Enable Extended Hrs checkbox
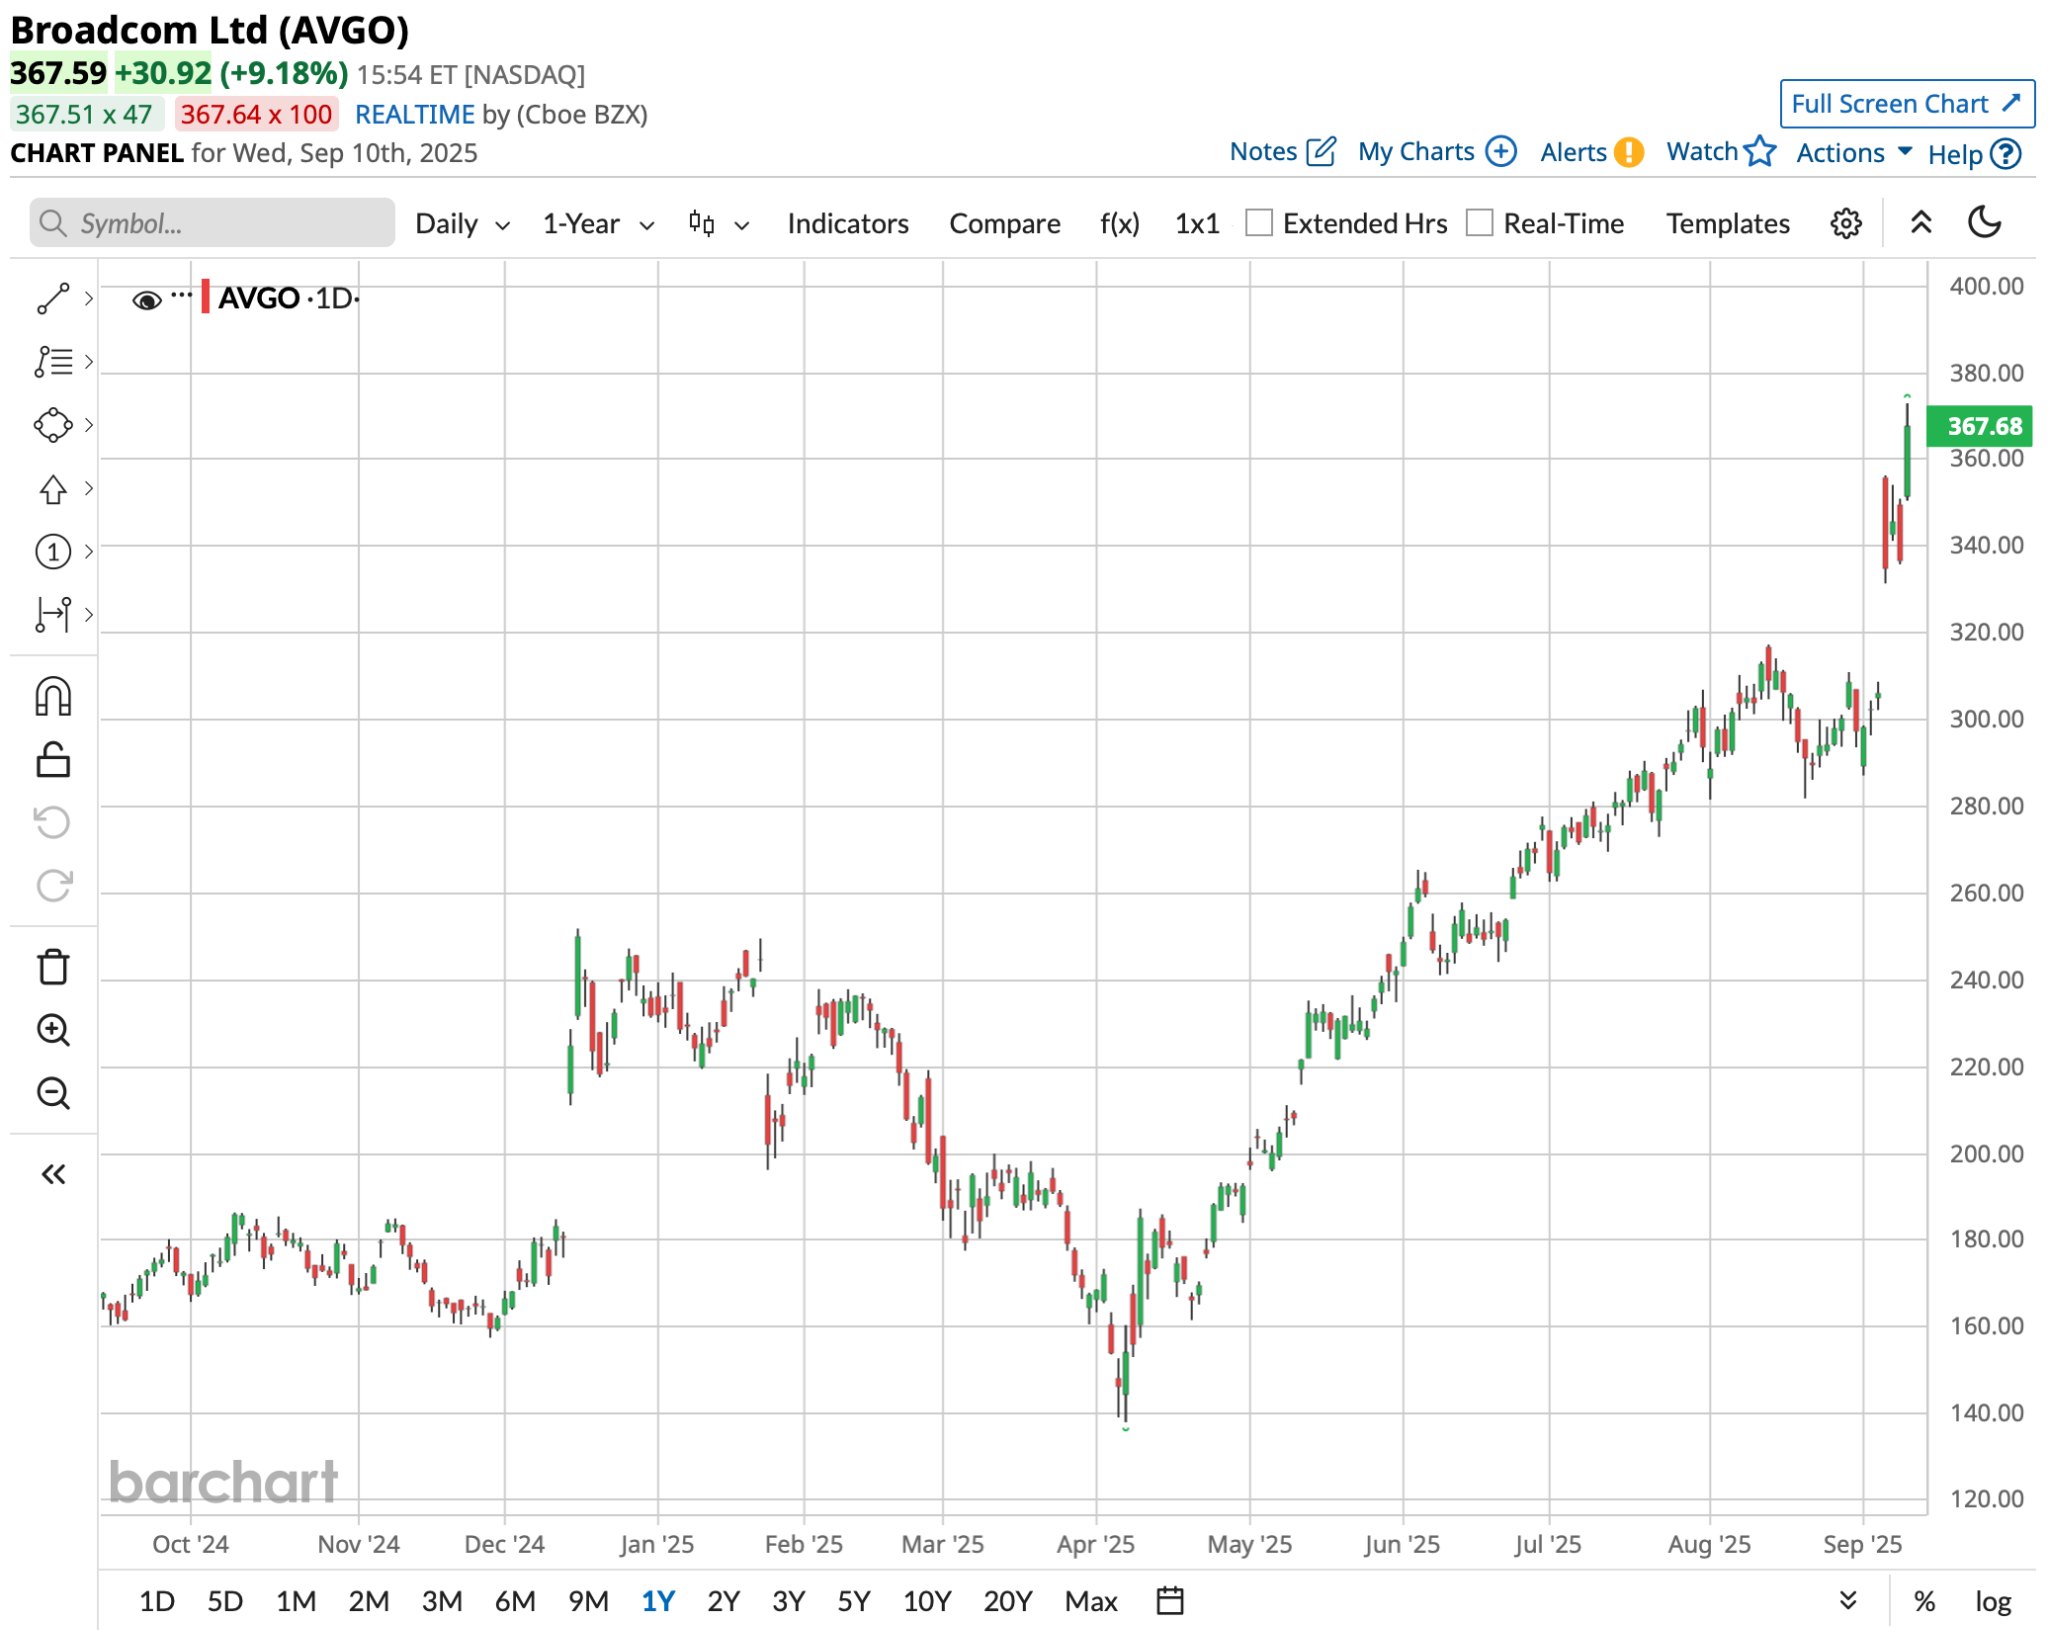Image resolution: width=2048 pixels, height=1648 pixels. (1258, 223)
